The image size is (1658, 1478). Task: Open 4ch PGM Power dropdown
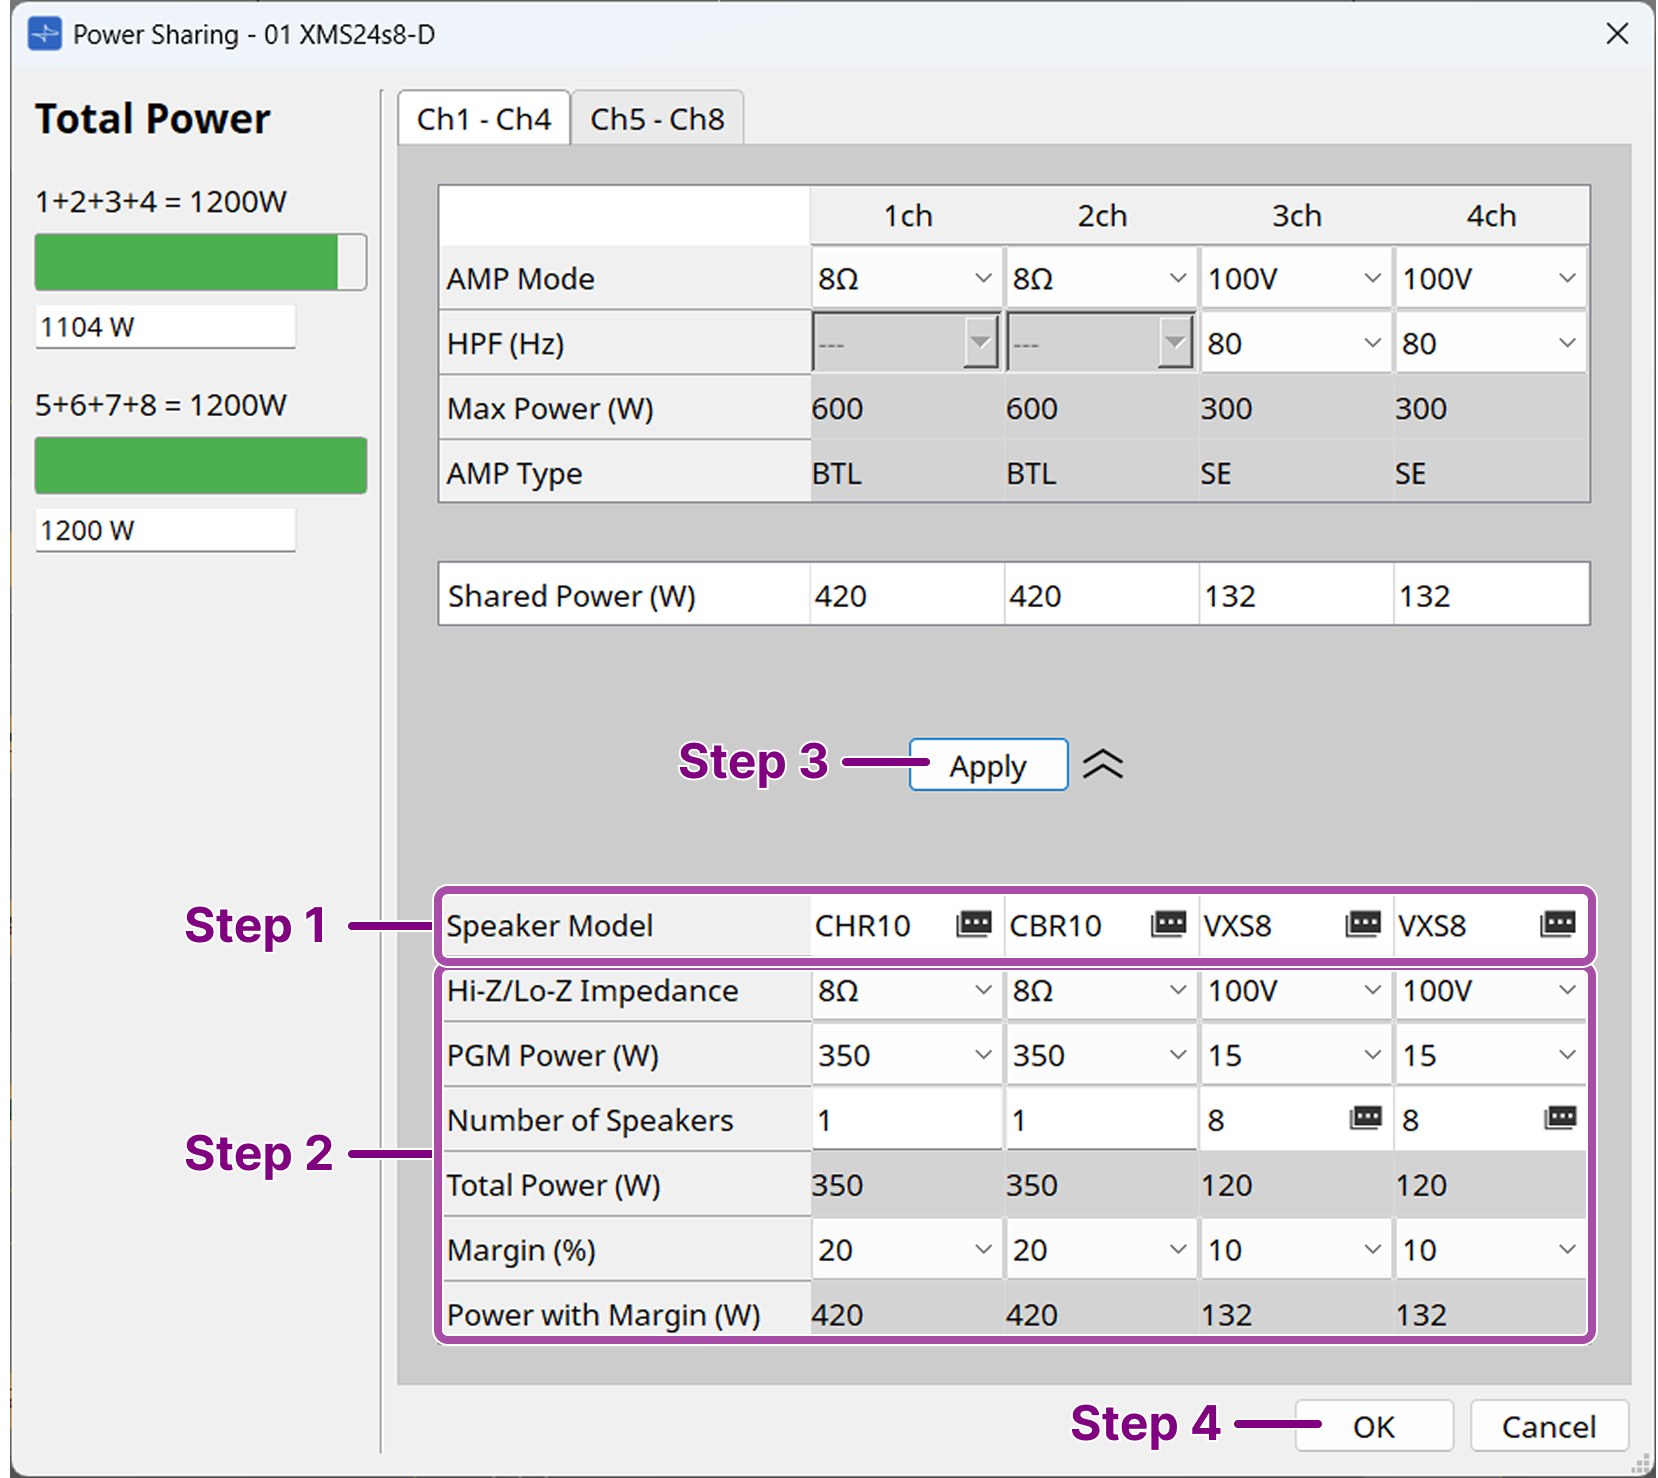[x=1490, y=1055]
